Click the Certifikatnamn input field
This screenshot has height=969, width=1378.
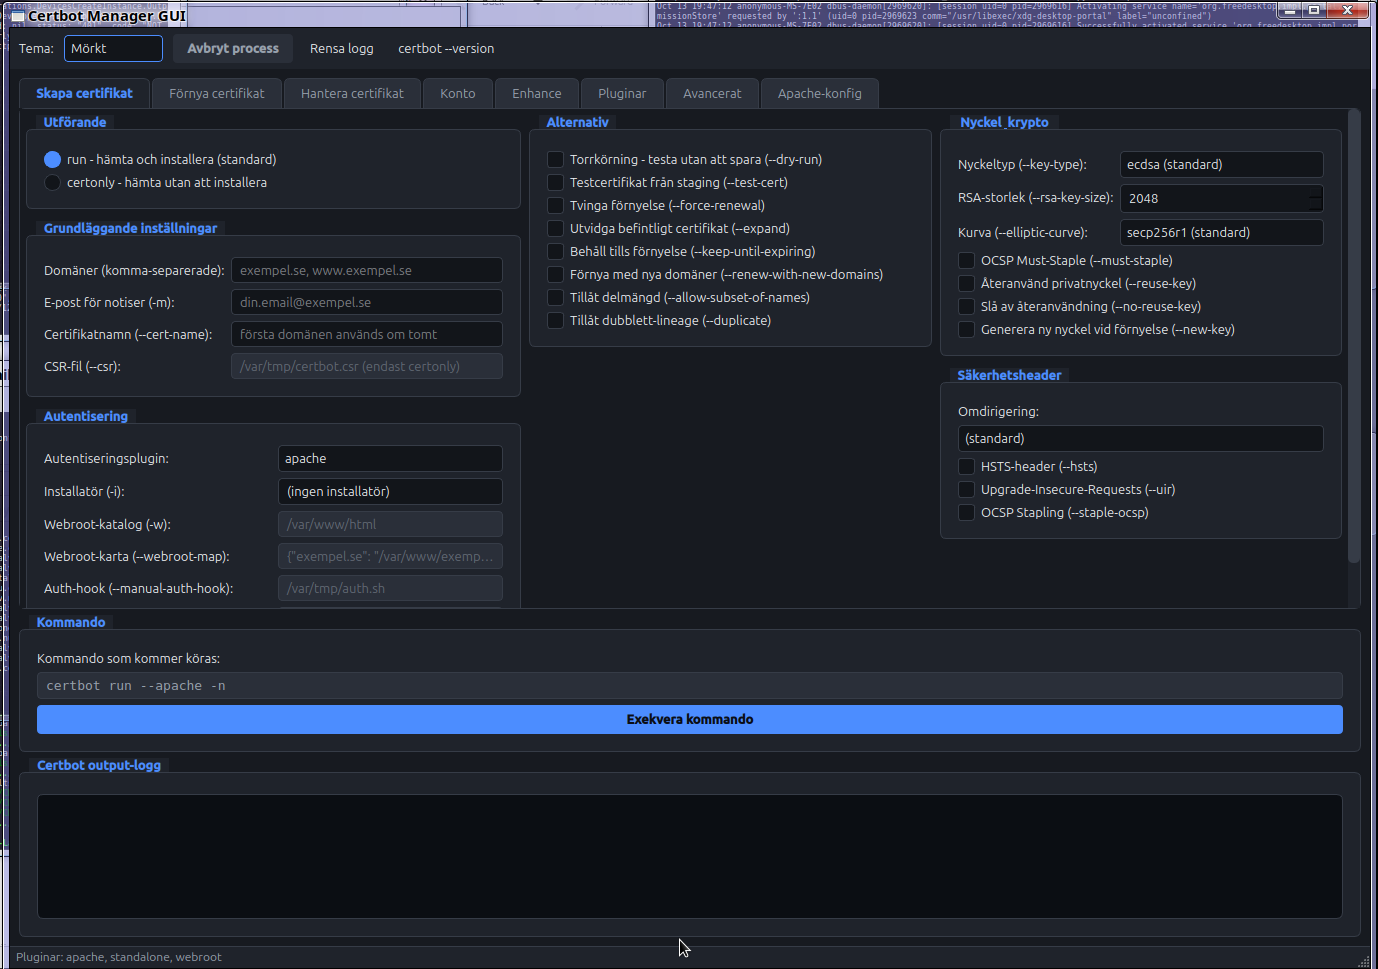click(367, 334)
